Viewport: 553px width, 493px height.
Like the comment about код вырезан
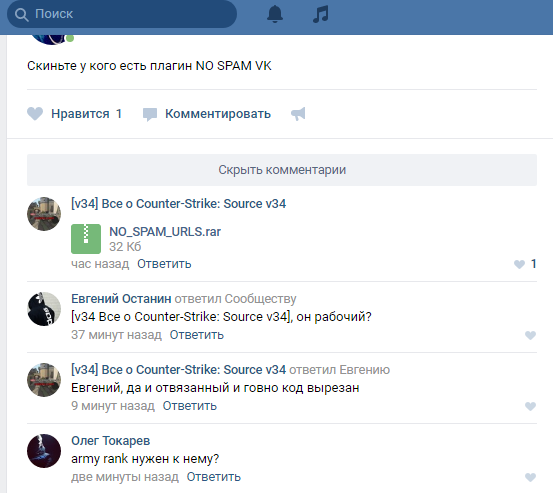tap(530, 406)
